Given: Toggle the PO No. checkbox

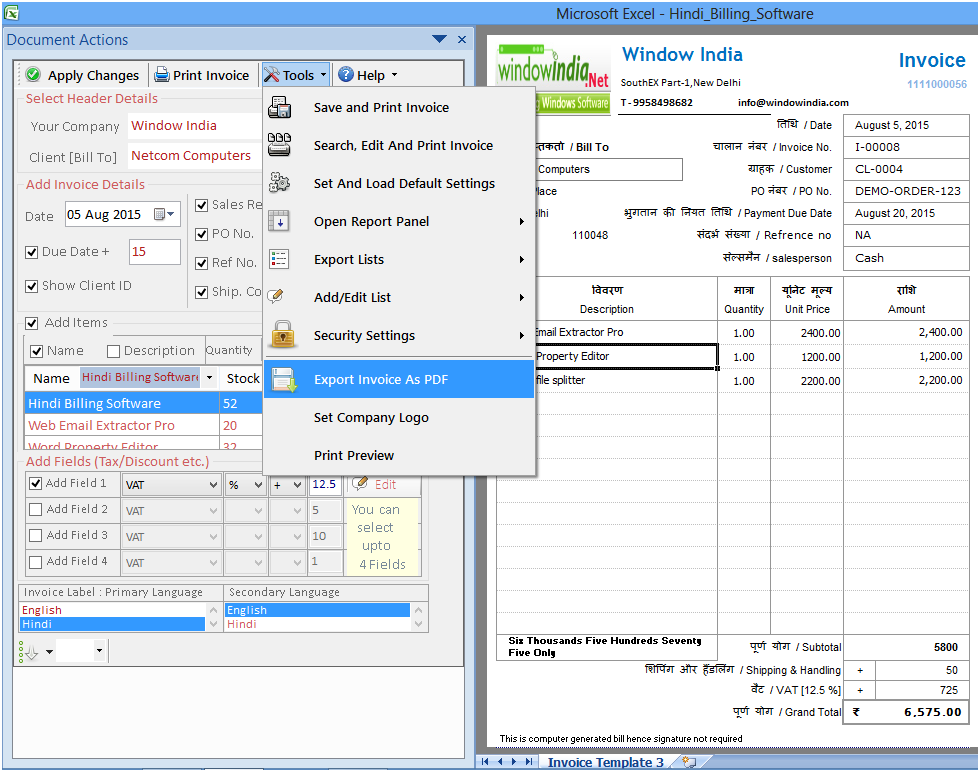Looking at the screenshot, I should click(x=201, y=234).
